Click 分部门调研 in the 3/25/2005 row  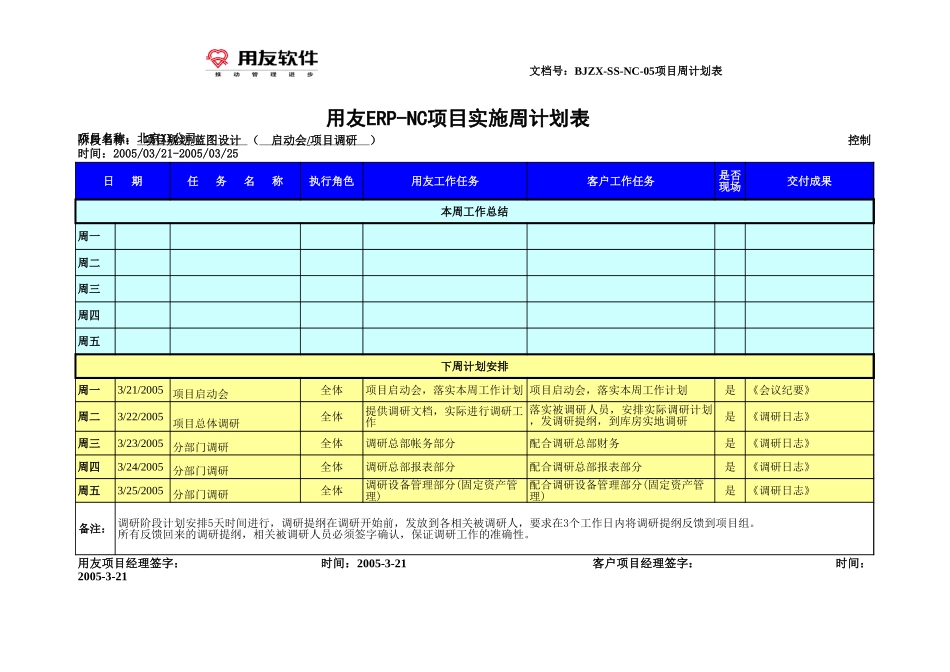click(x=201, y=494)
